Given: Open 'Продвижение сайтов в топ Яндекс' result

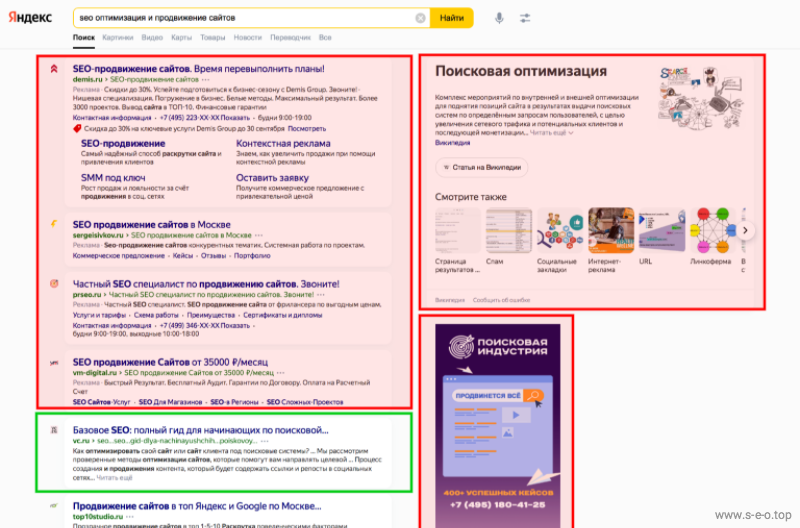Looking at the screenshot, I should [197, 506].
